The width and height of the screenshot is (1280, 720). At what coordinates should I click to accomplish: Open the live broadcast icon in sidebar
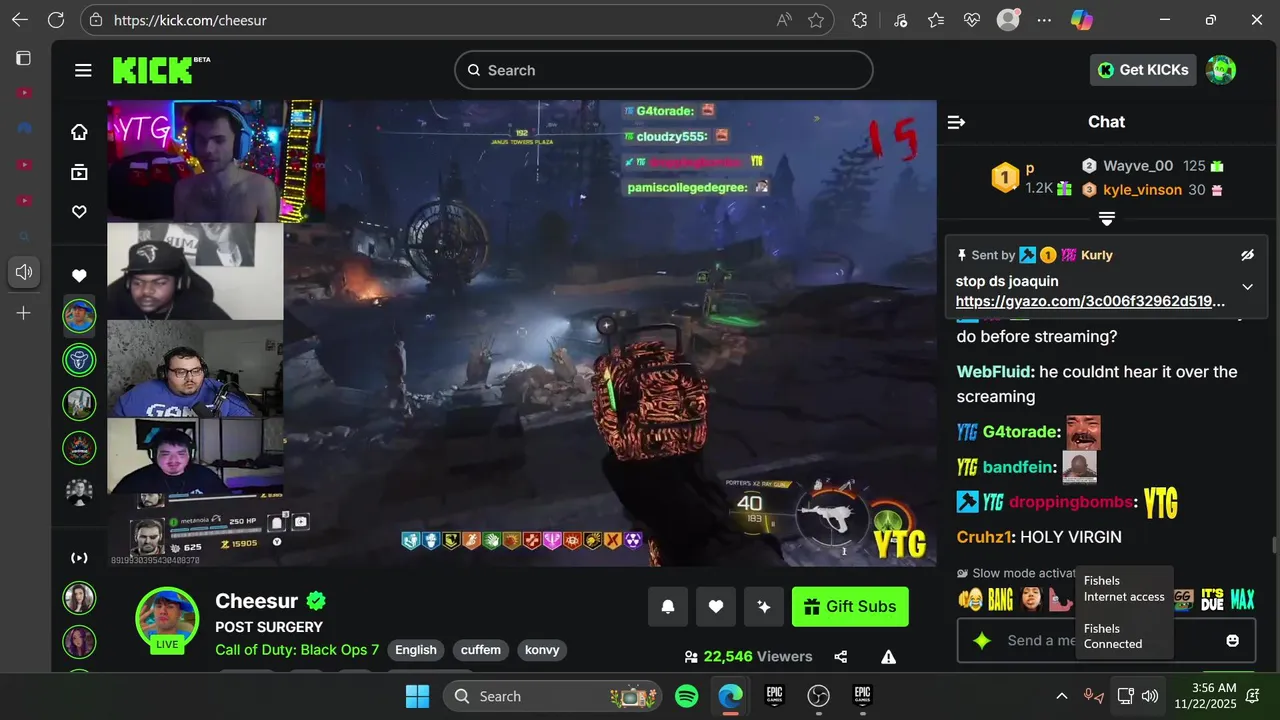point(79,558)
